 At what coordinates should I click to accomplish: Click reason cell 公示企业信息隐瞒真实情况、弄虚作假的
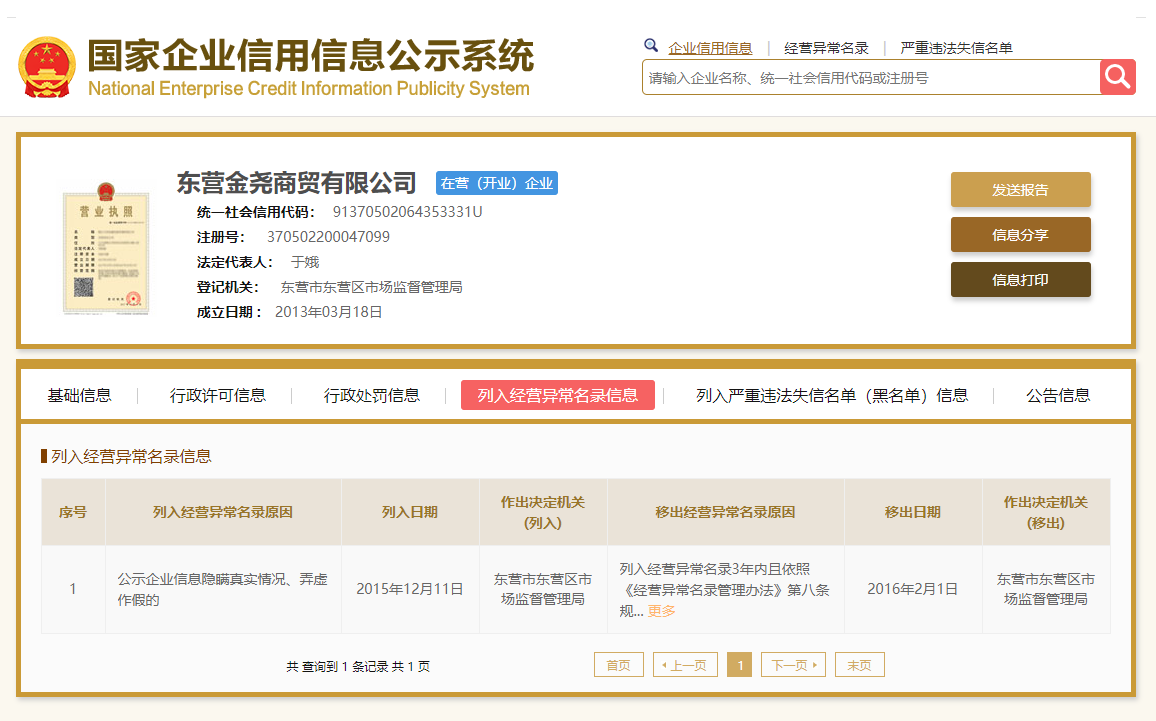pos(223,589)
